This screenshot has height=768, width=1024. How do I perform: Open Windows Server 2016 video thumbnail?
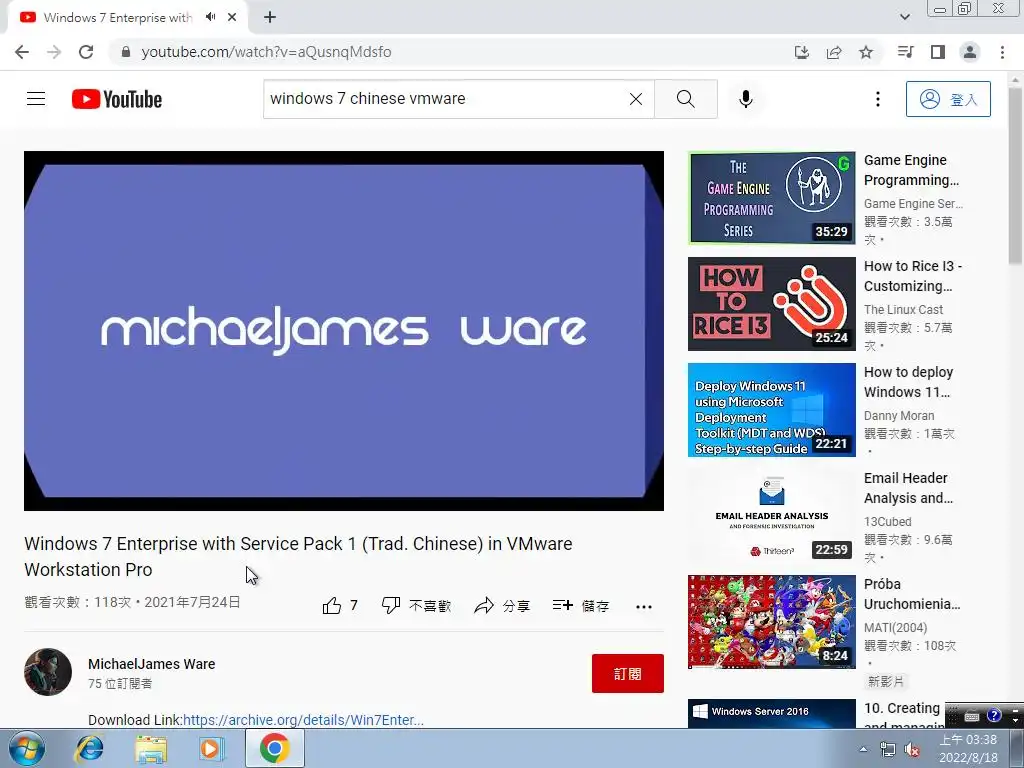click(771, 714)
